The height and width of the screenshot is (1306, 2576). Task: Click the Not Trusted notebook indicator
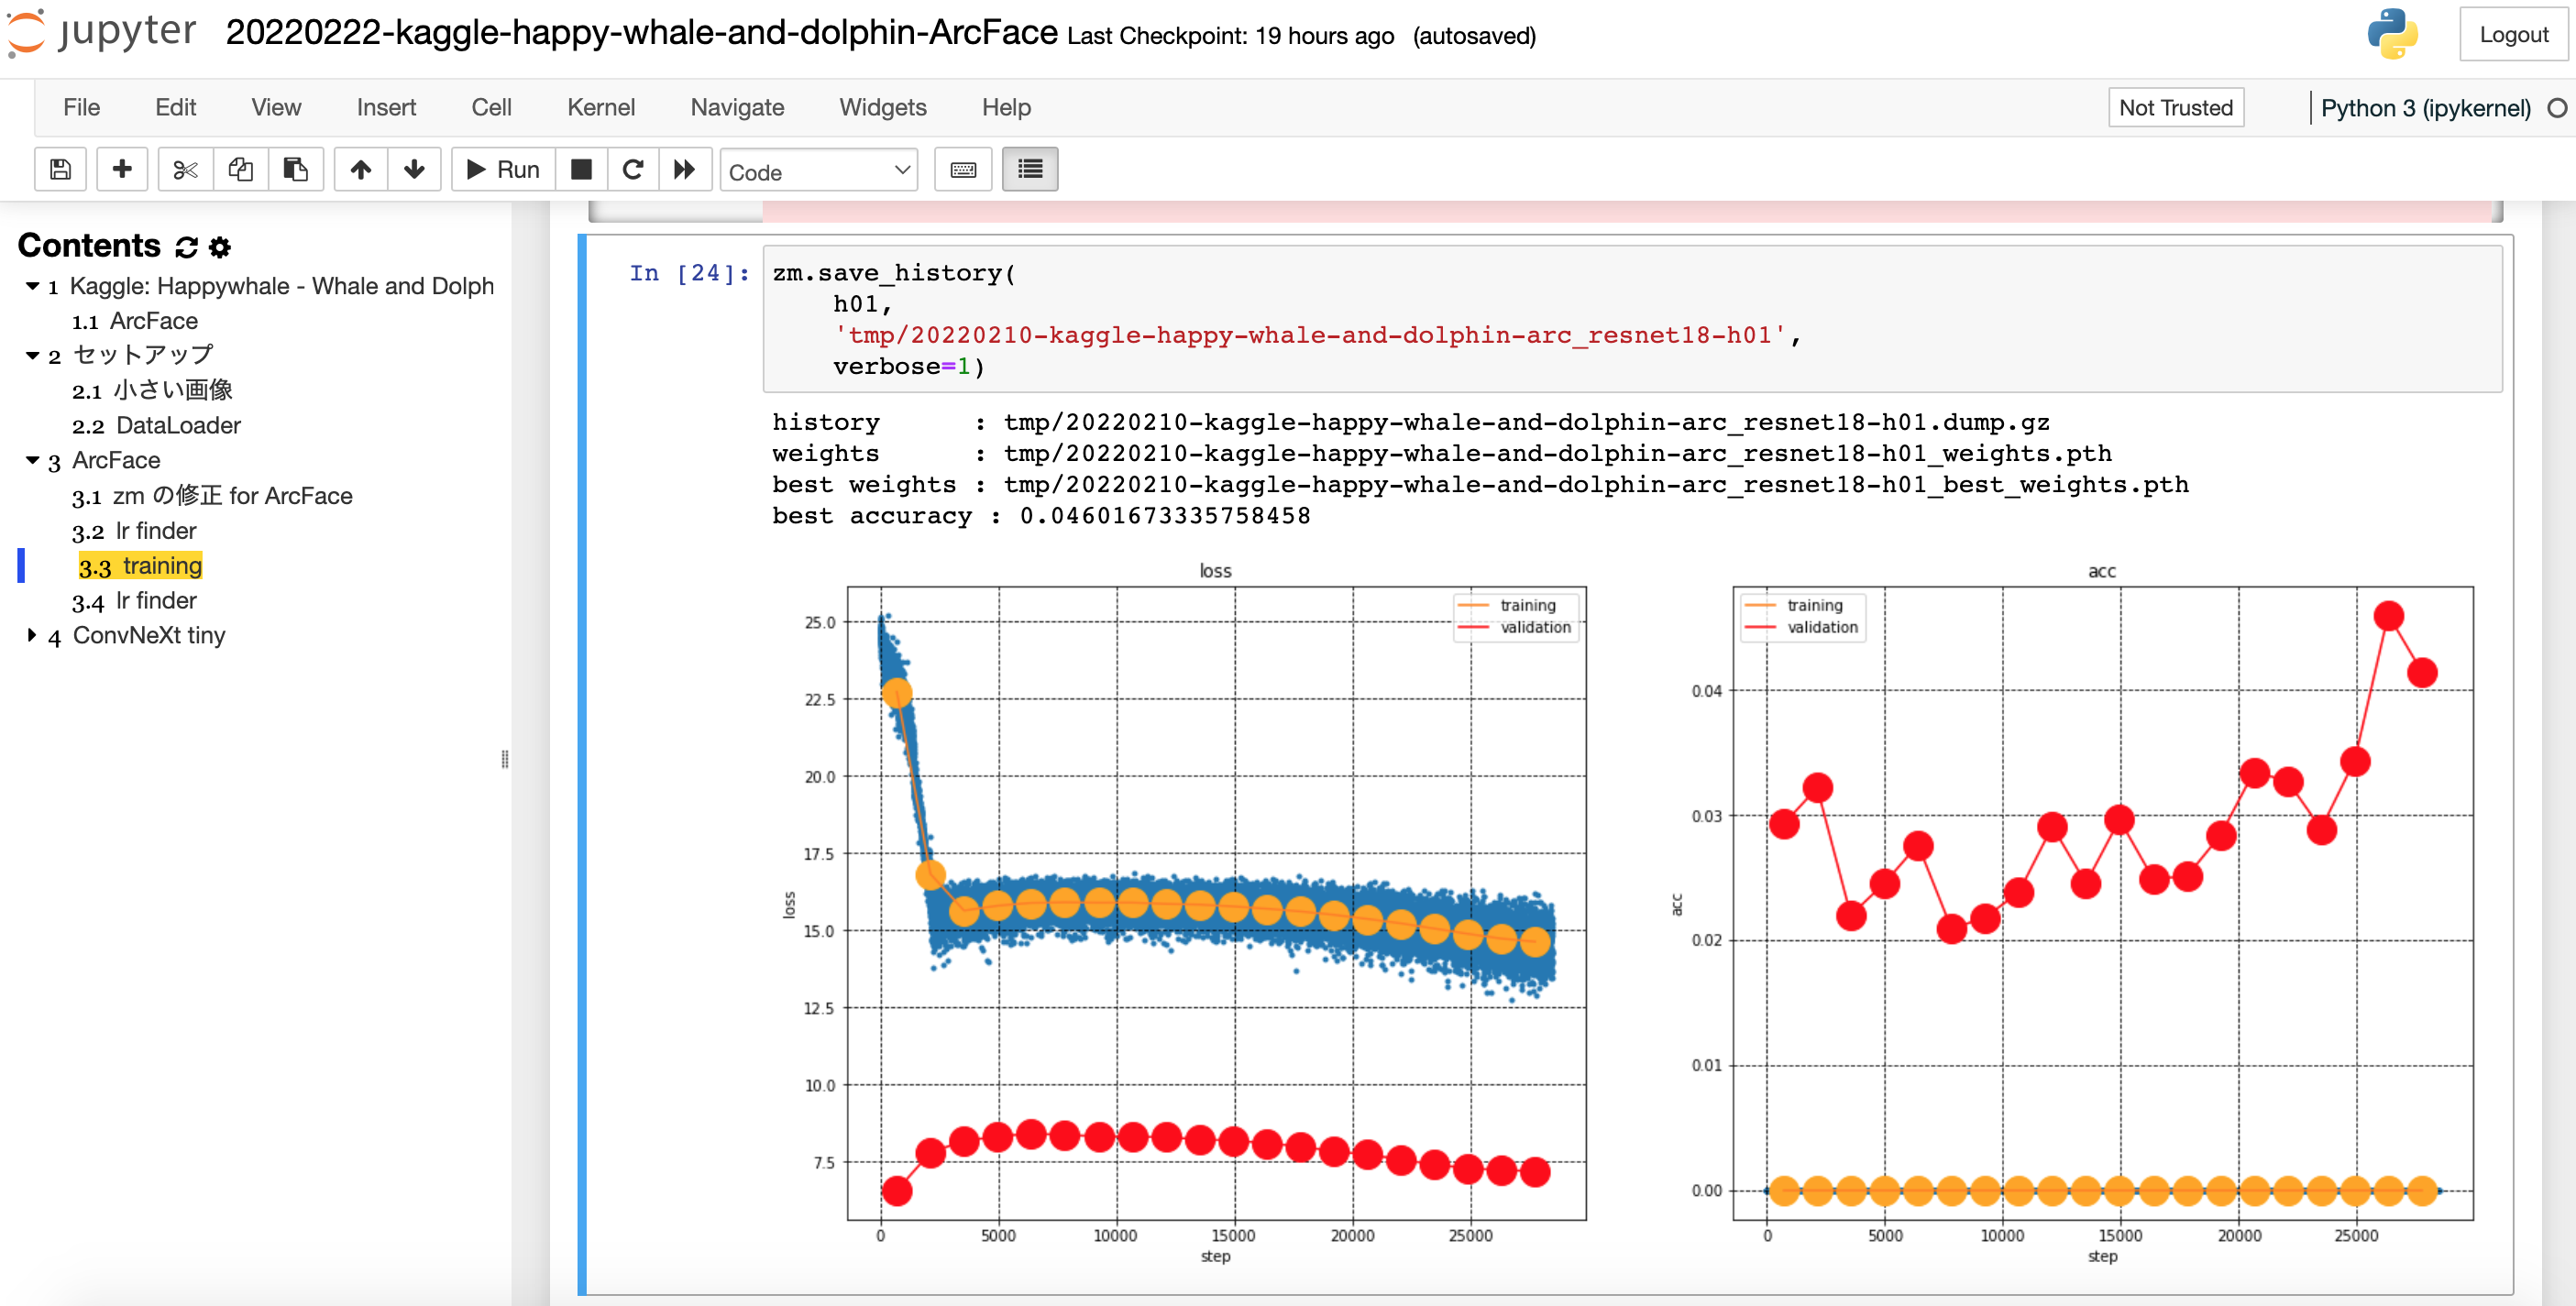point(2176,108)
